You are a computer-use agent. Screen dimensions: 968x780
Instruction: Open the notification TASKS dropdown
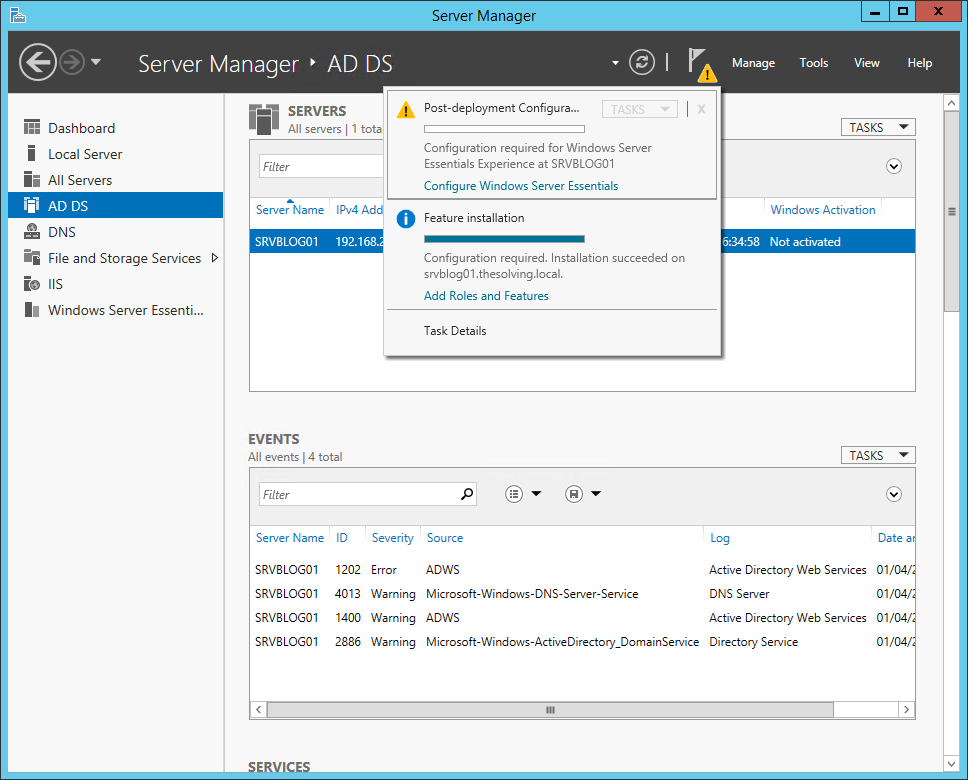coord(640,109)
